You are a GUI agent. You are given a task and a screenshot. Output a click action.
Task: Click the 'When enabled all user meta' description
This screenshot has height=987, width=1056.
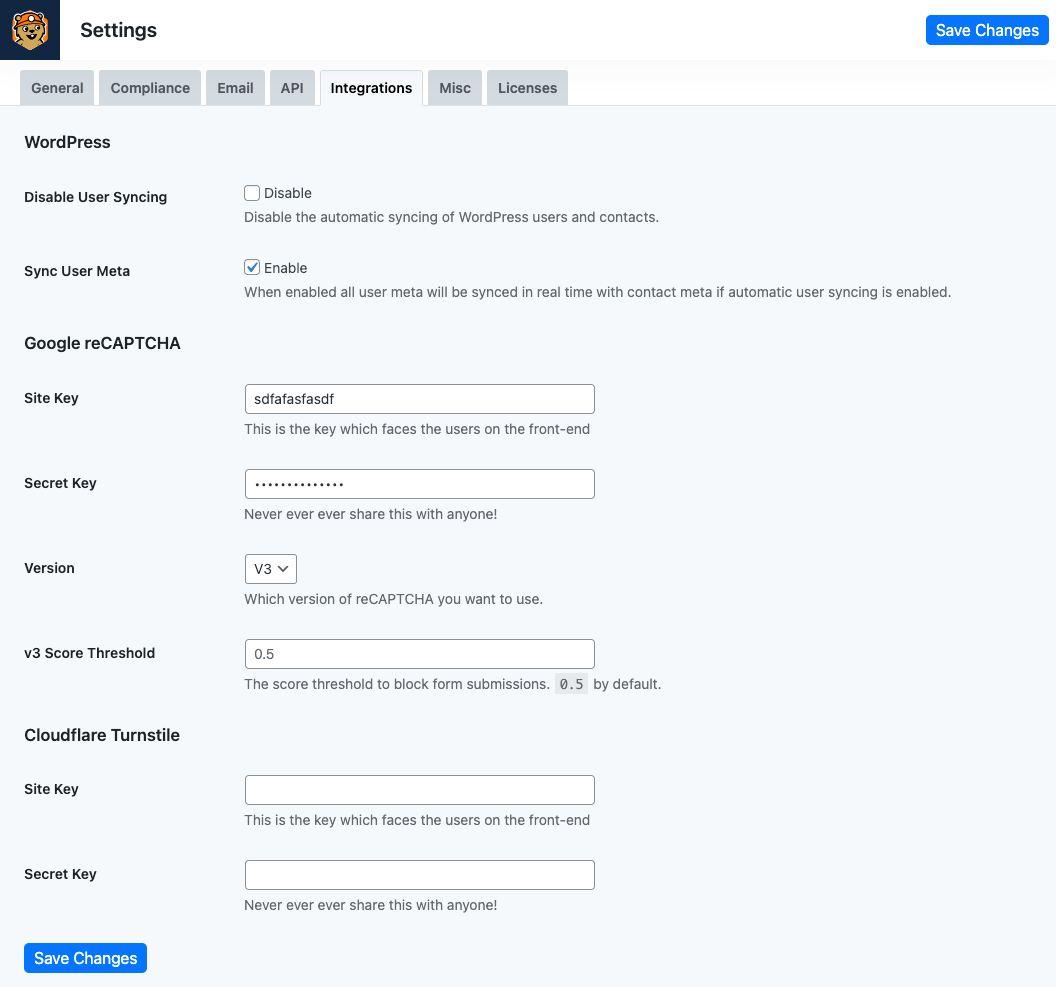click(x=597, y=292)
